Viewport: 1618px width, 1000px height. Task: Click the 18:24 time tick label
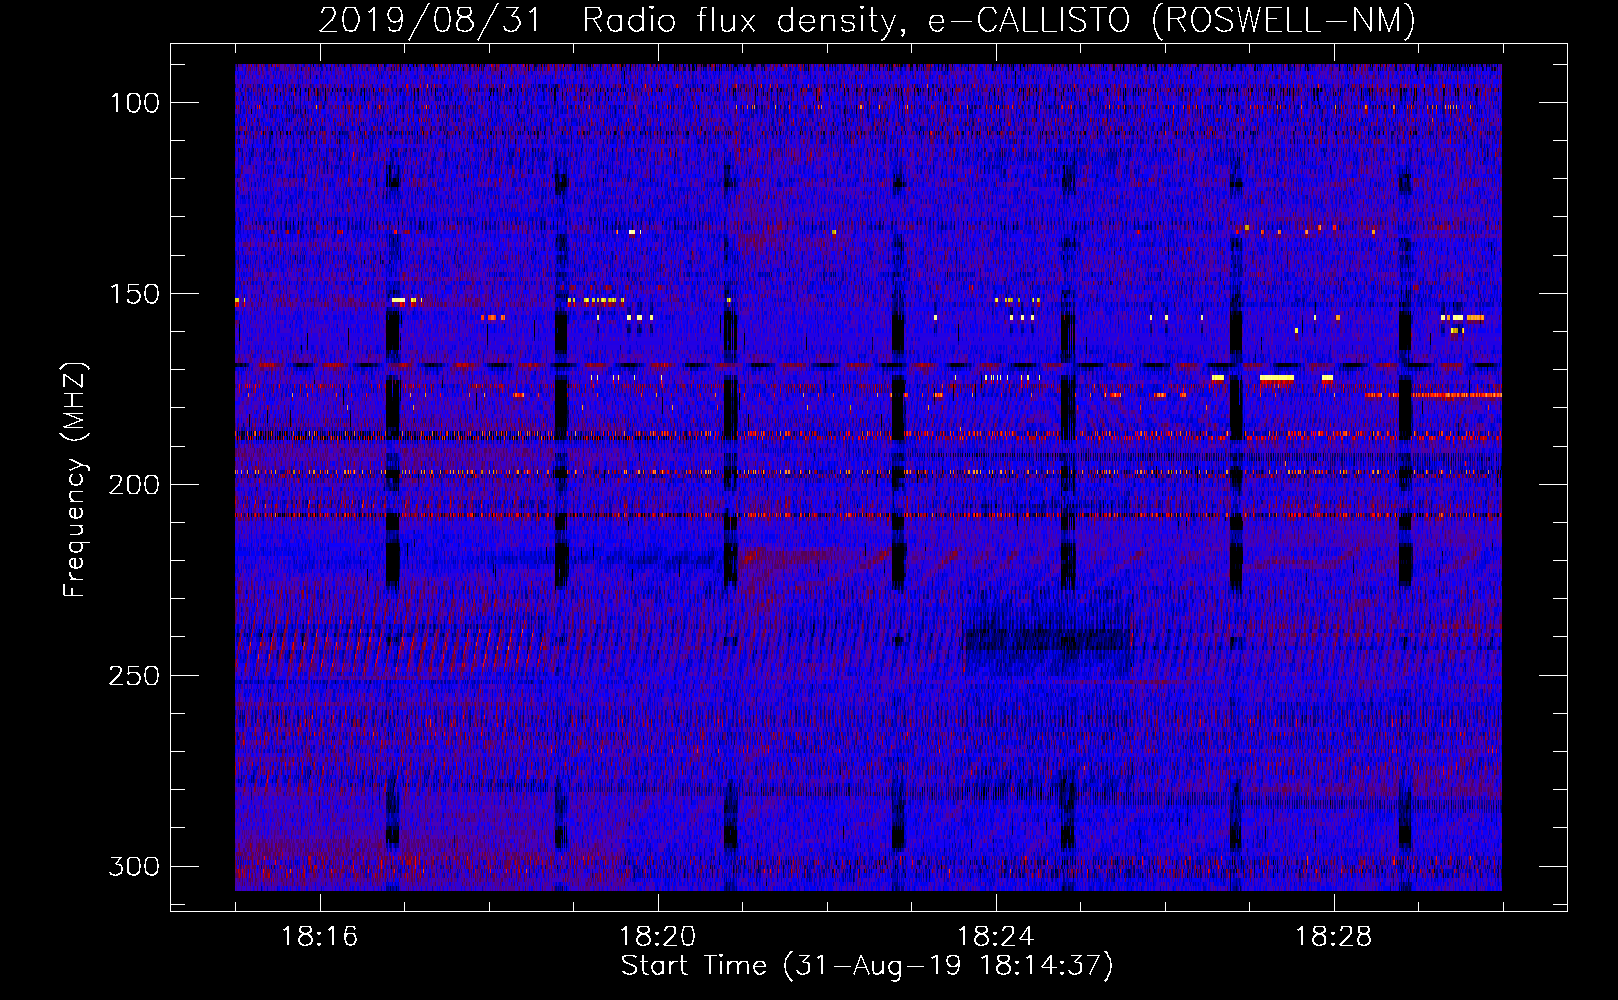[995, 937]
